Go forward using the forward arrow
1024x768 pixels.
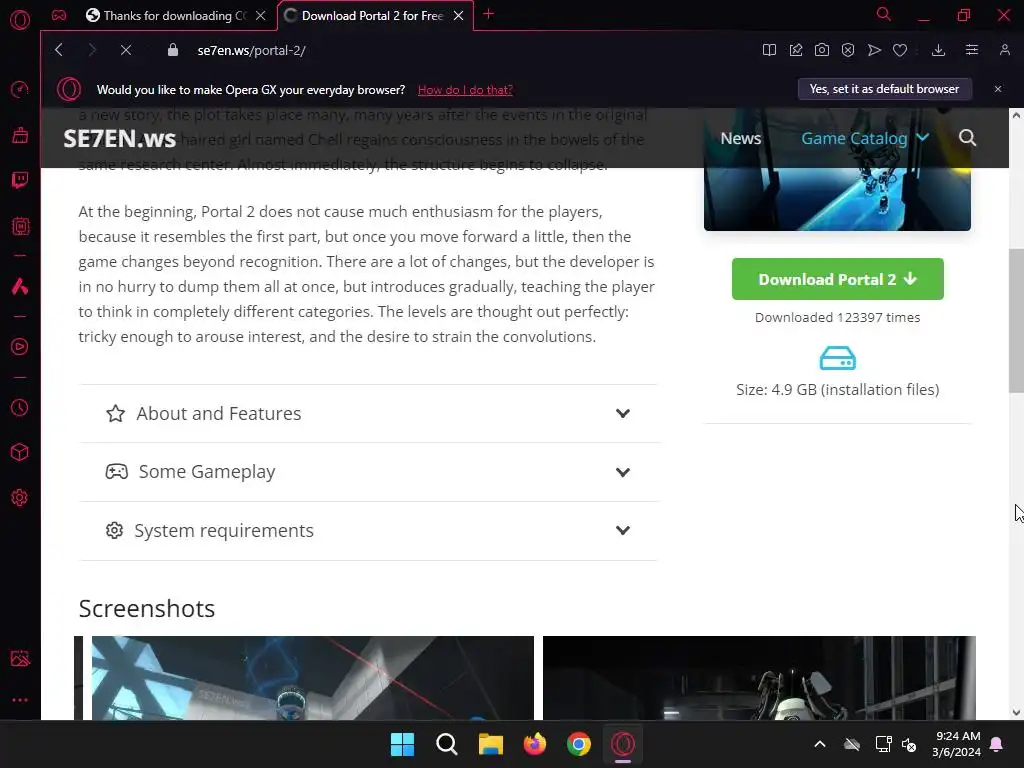point(92,50)
